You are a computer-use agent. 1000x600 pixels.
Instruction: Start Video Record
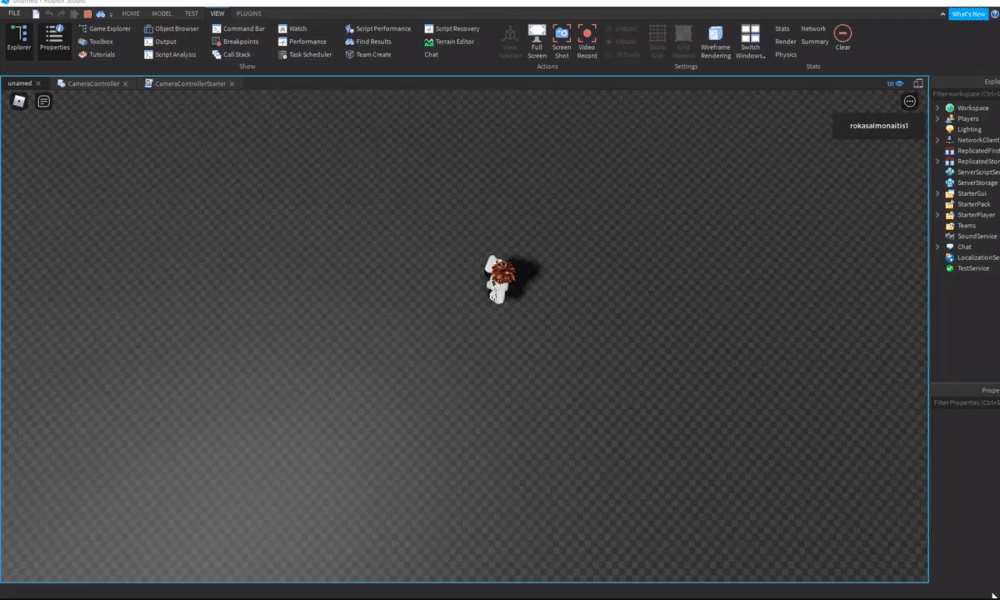coord(587,41)
